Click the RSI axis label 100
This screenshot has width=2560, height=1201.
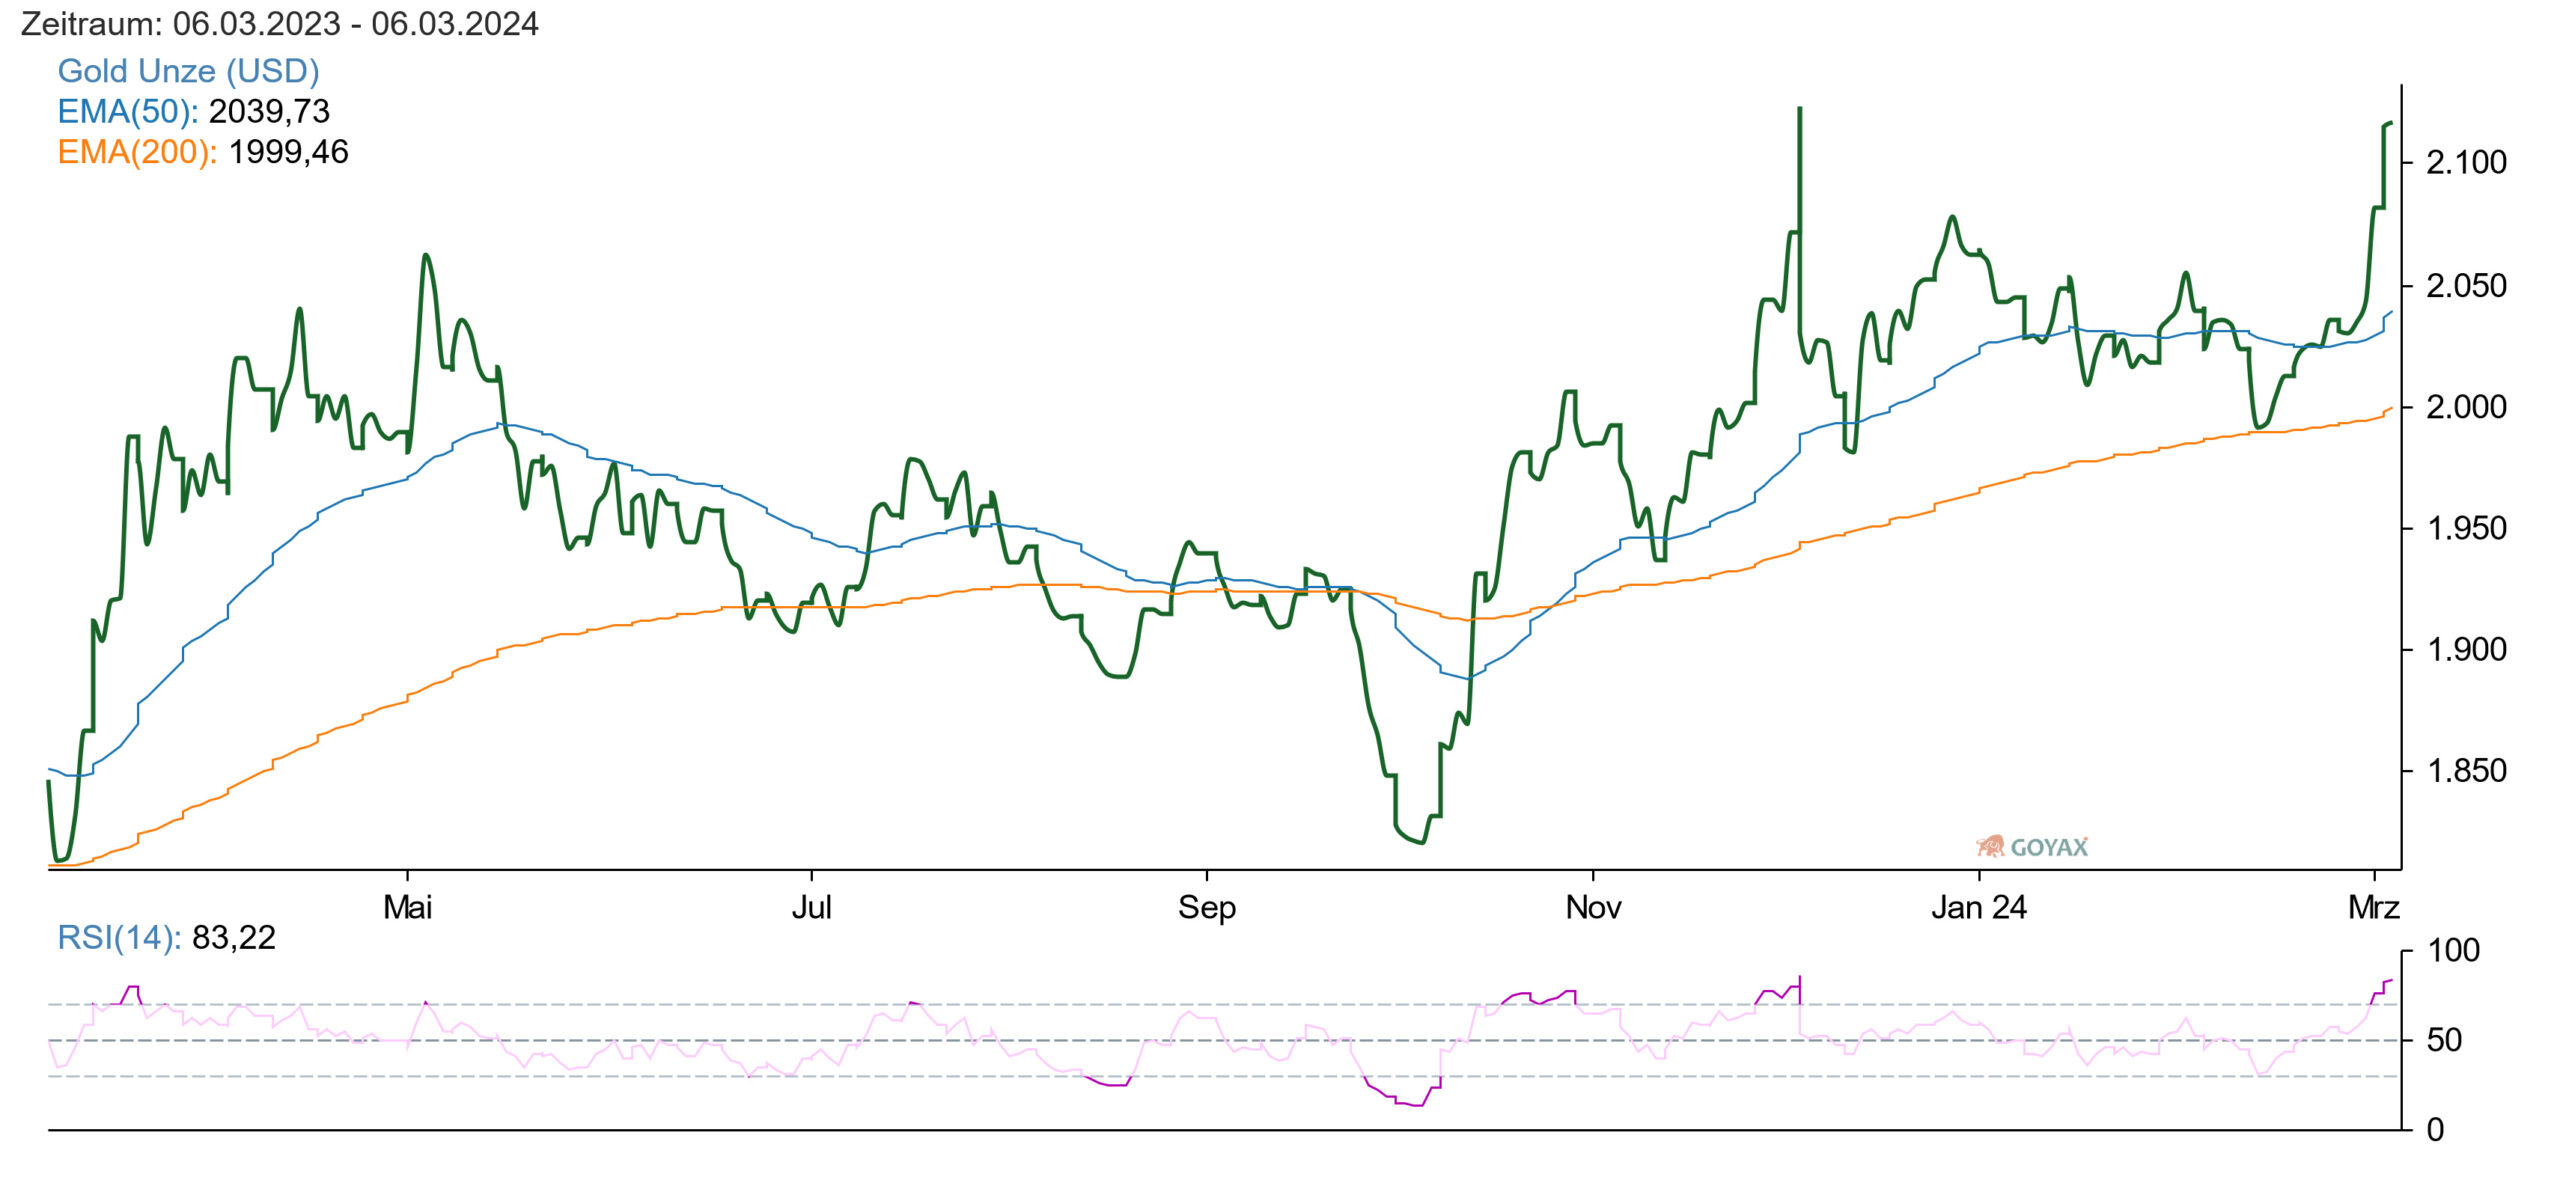click(x=2453, y=950)
